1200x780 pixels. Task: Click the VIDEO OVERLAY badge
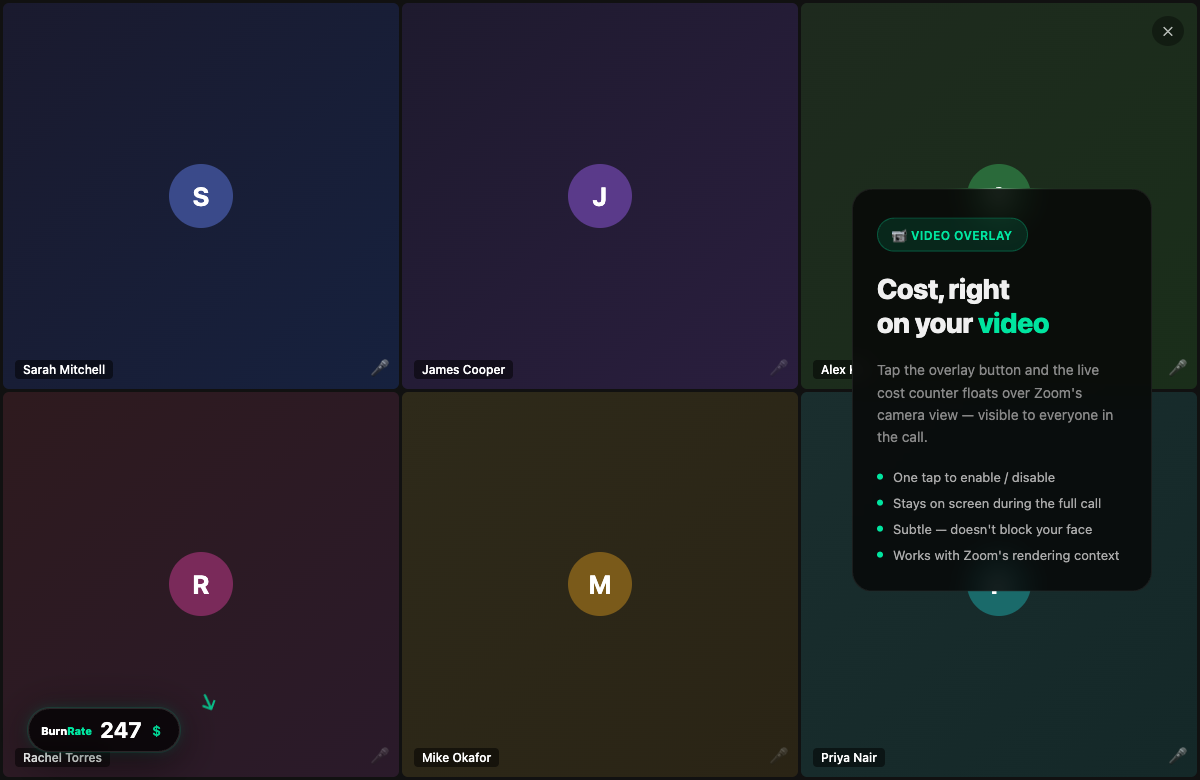tap(952, 235)
